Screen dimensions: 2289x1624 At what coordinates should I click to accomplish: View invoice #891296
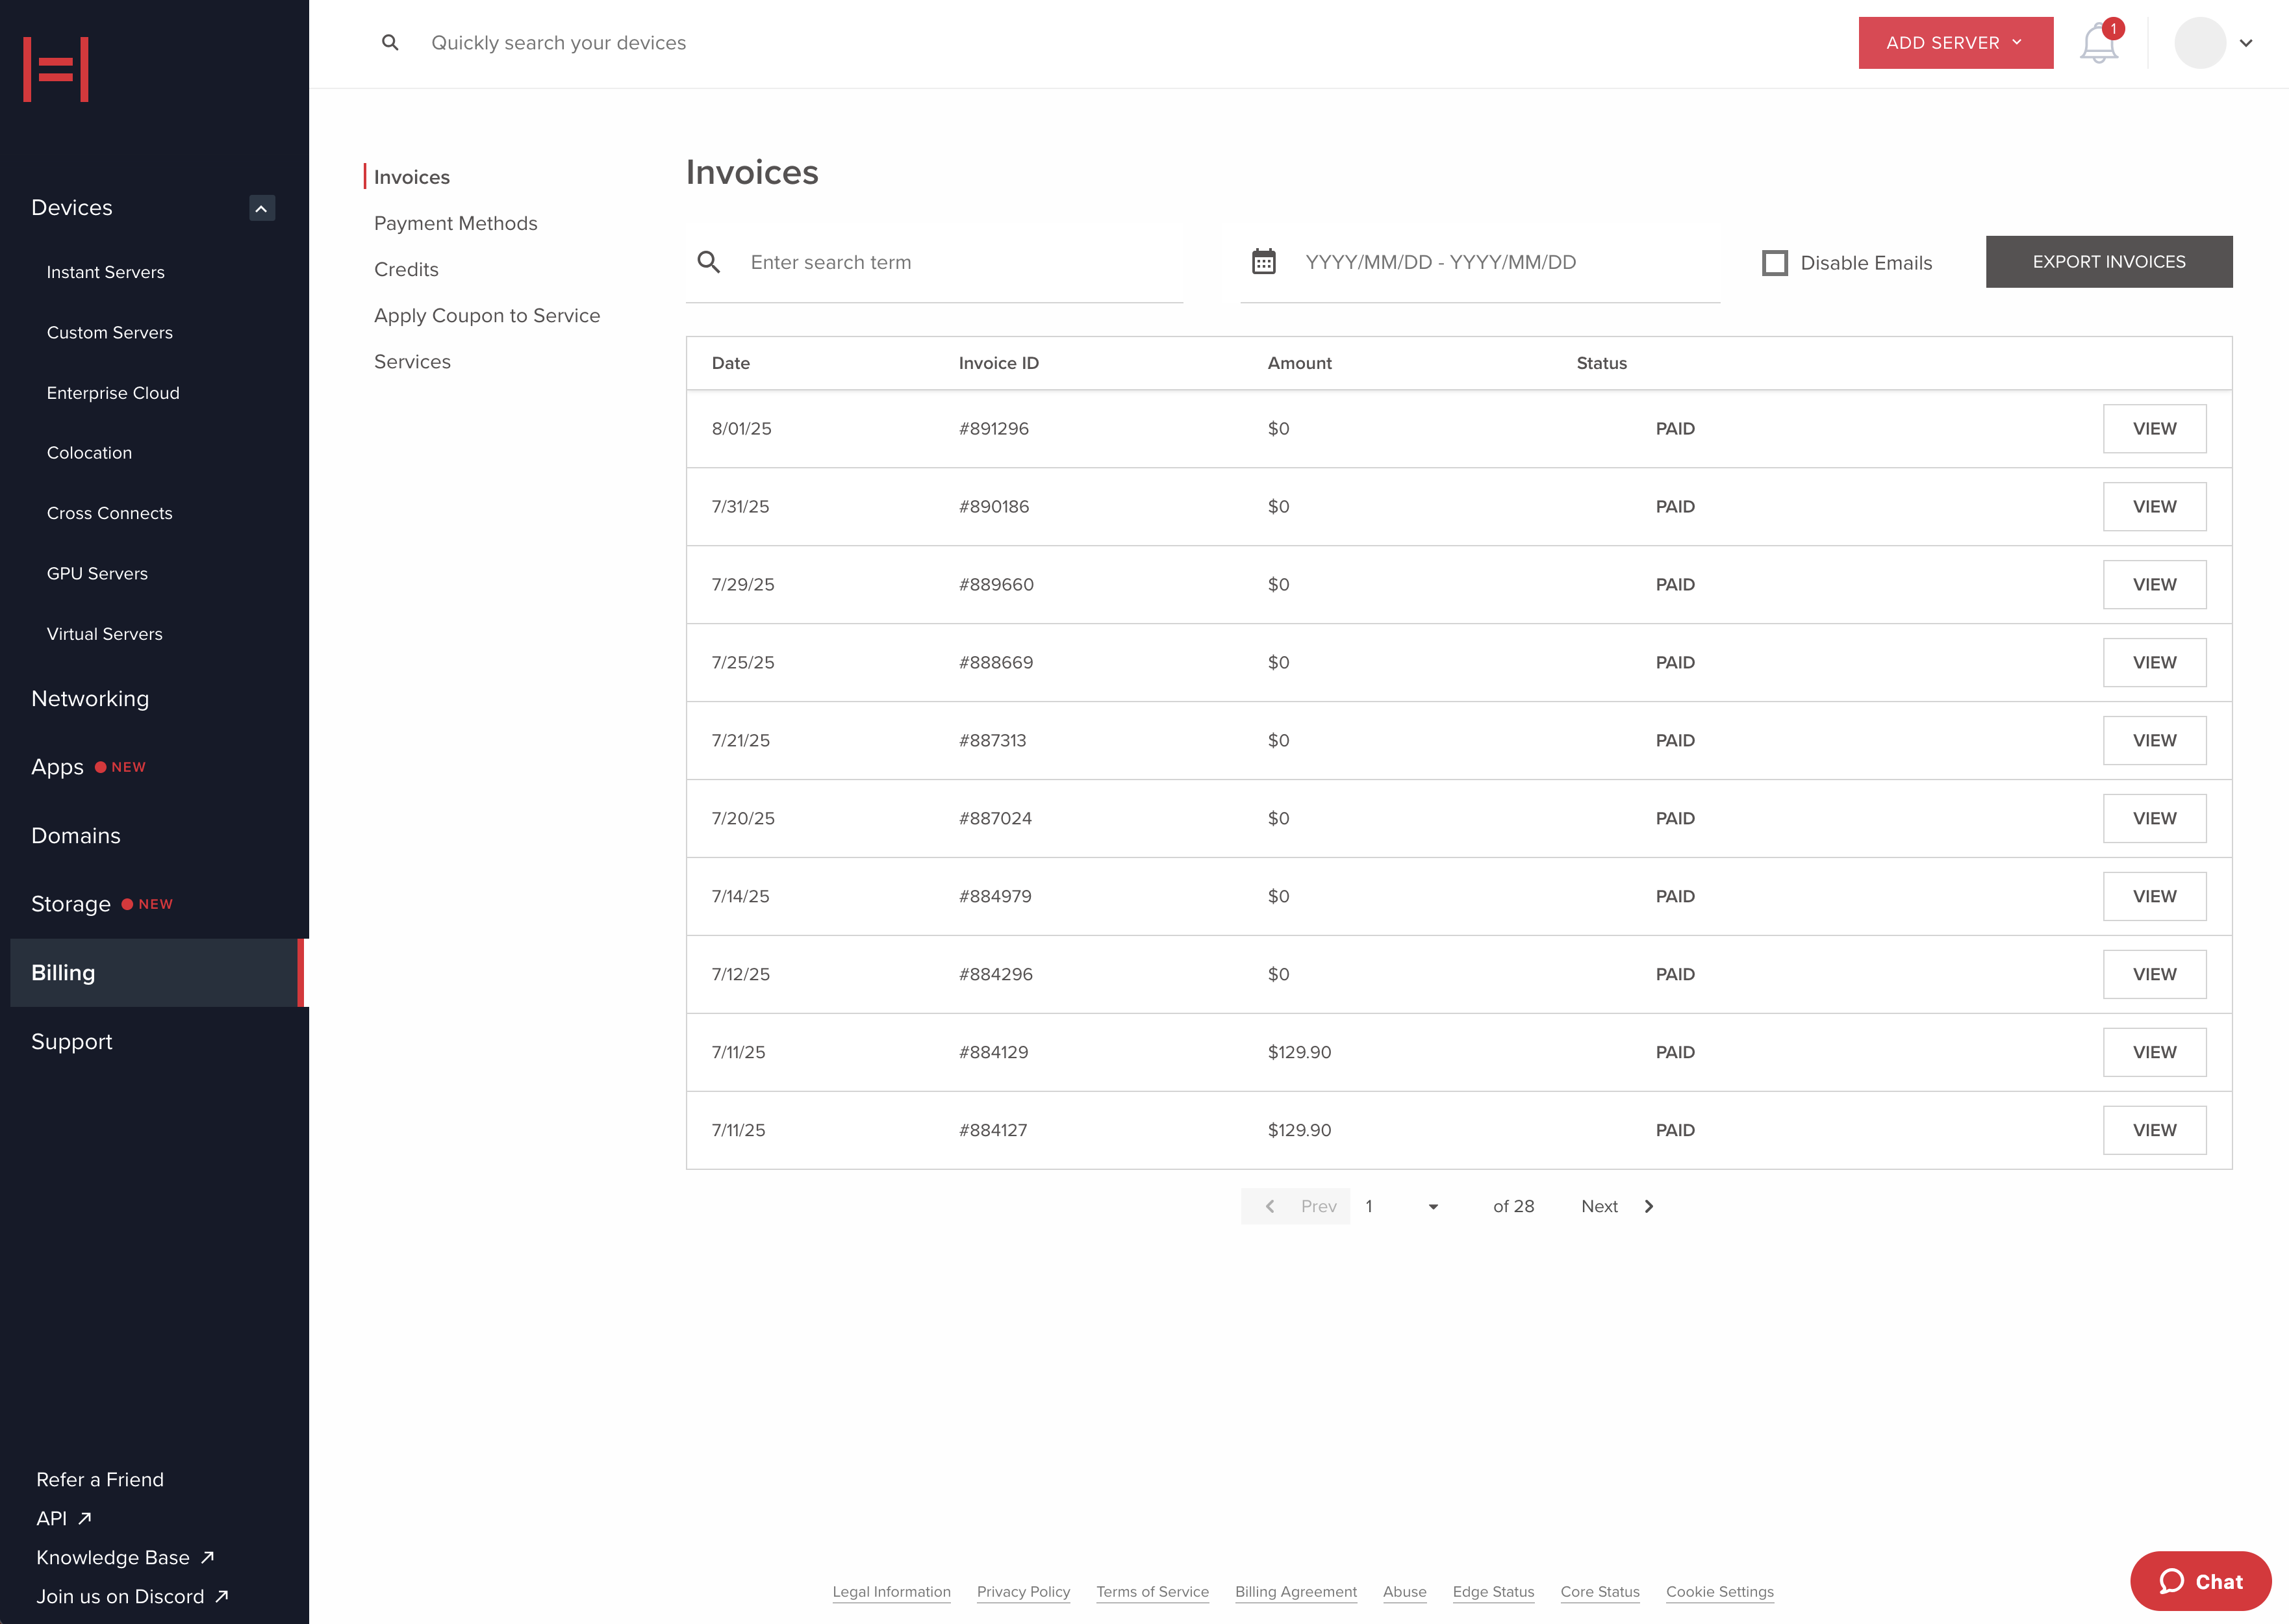(2154, 429)
